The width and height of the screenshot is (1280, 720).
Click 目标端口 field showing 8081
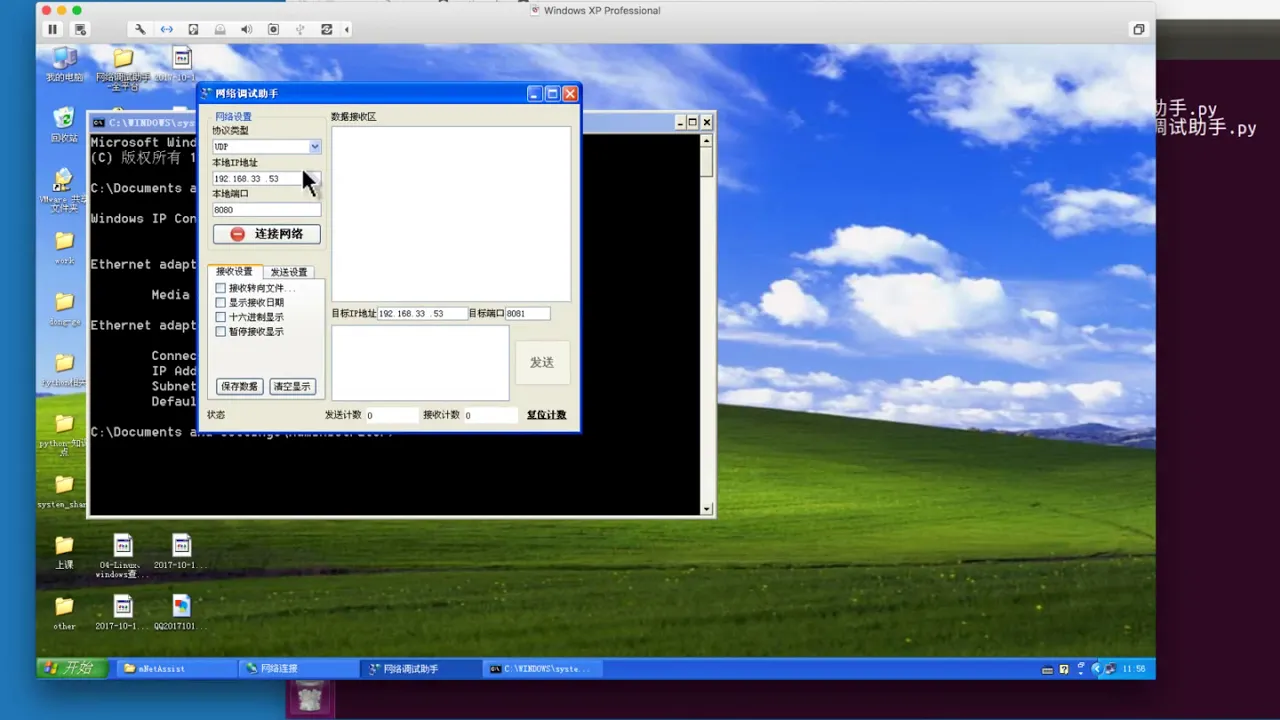pos(528,314)
